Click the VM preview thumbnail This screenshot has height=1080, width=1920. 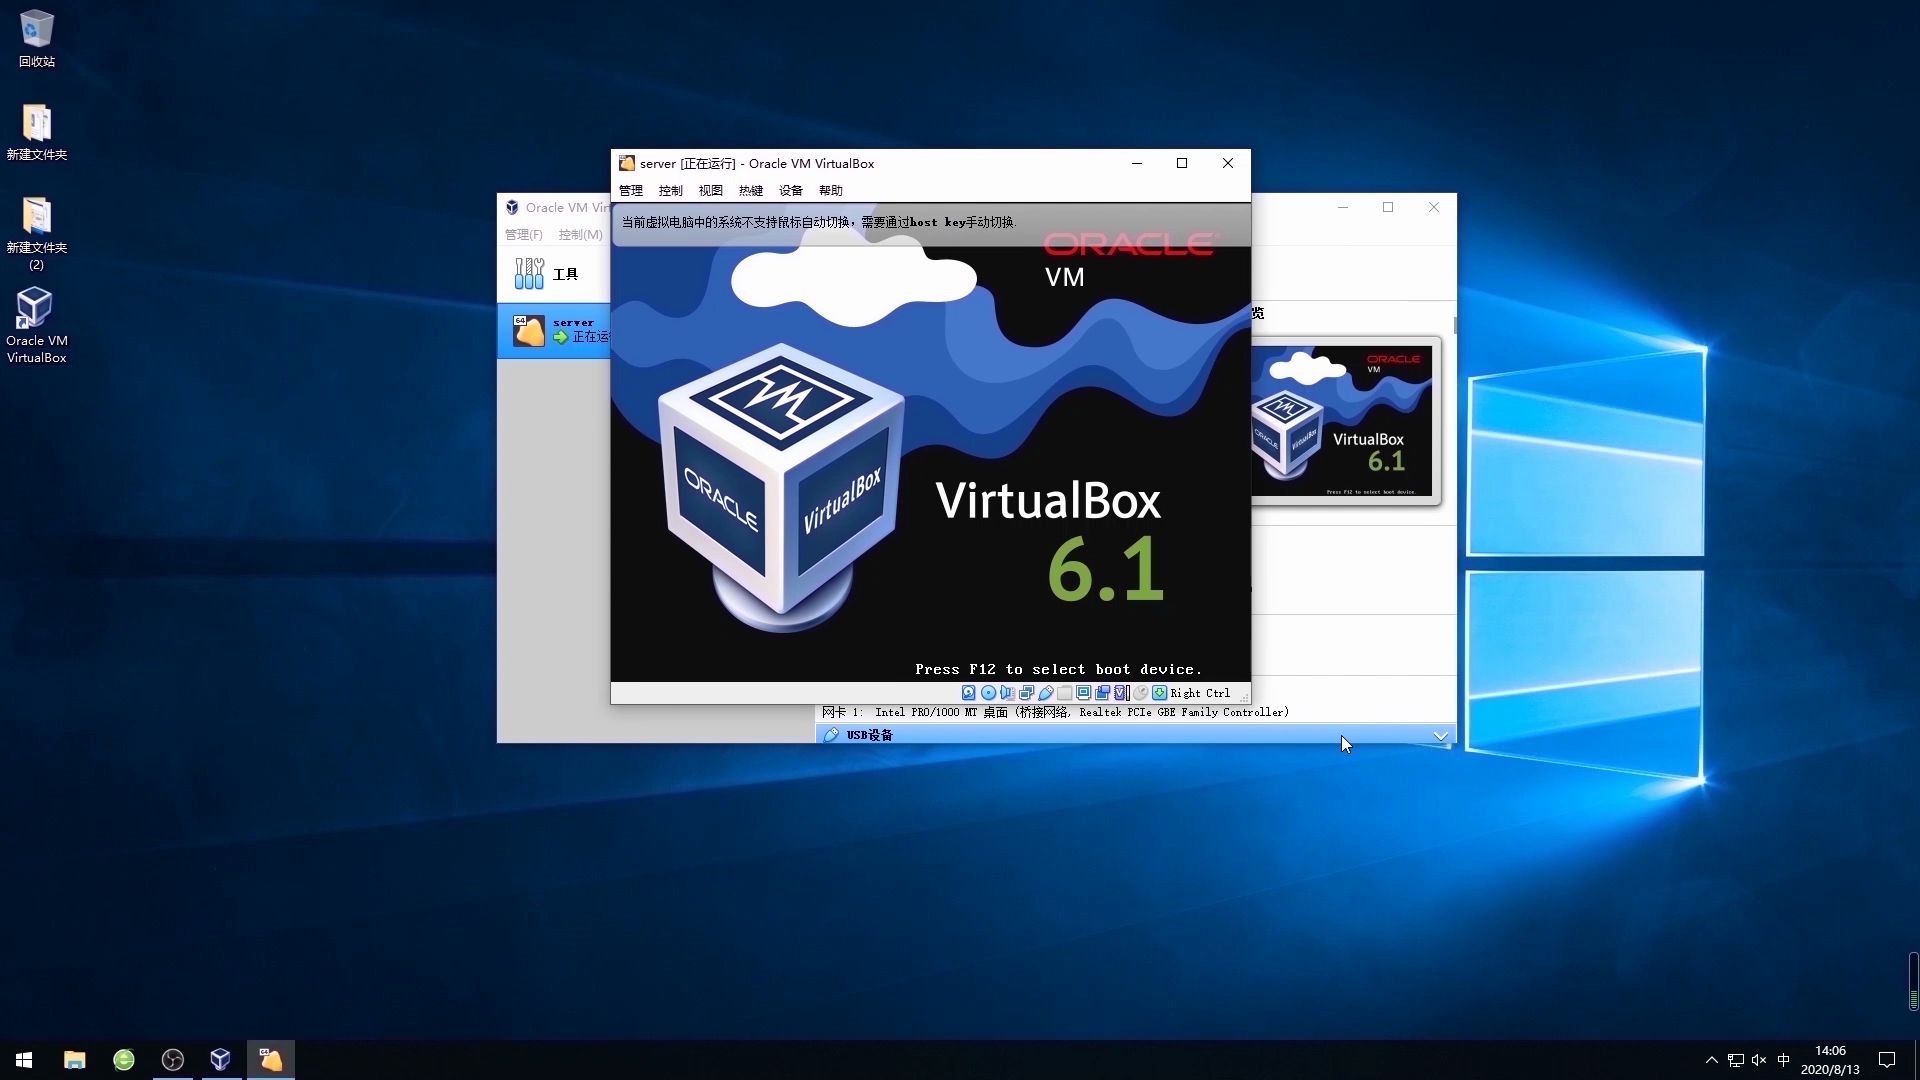tap(1345, 420)
